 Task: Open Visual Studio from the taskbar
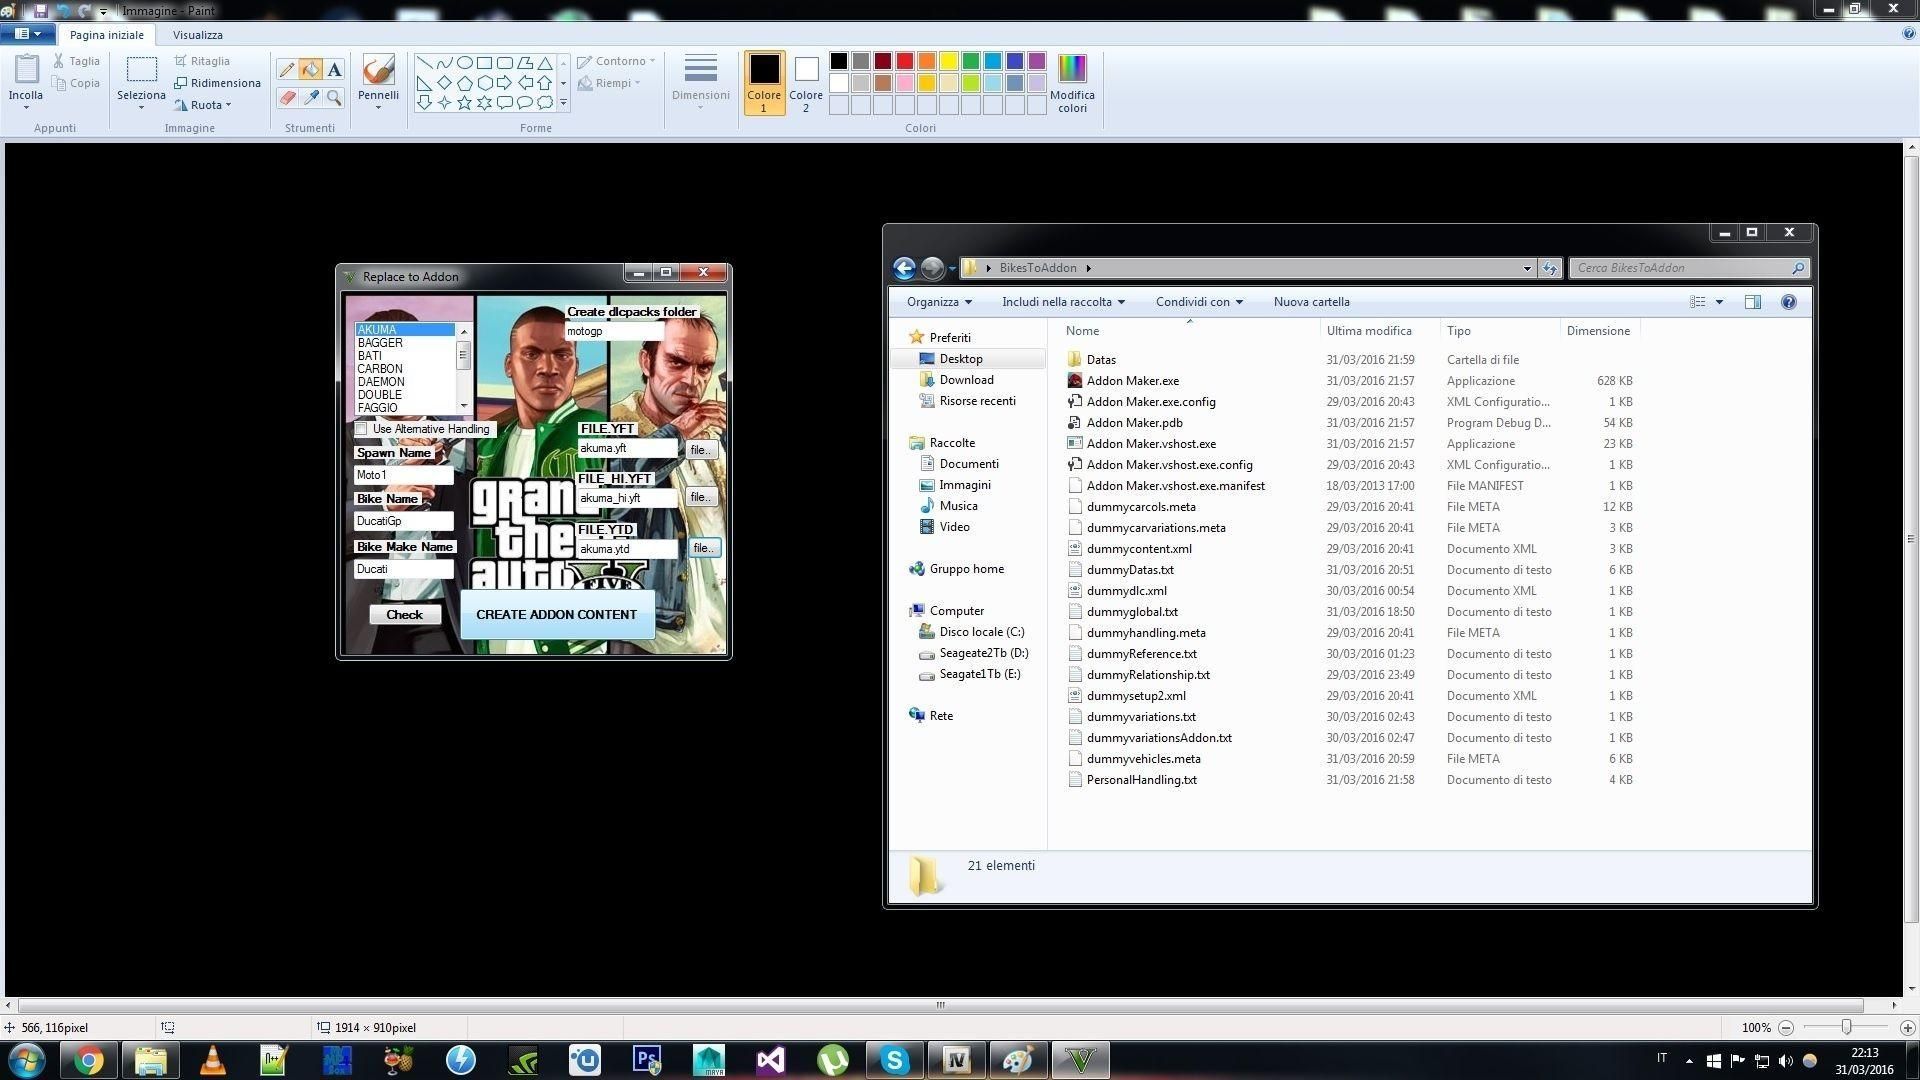(x=770, y=1060)
